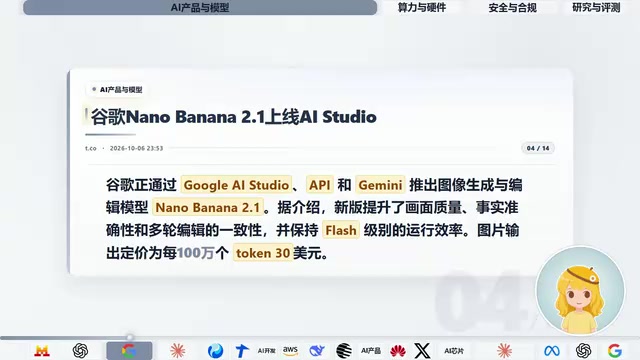Click the t.co source link
640x360 pixels.
coord(91,148)
